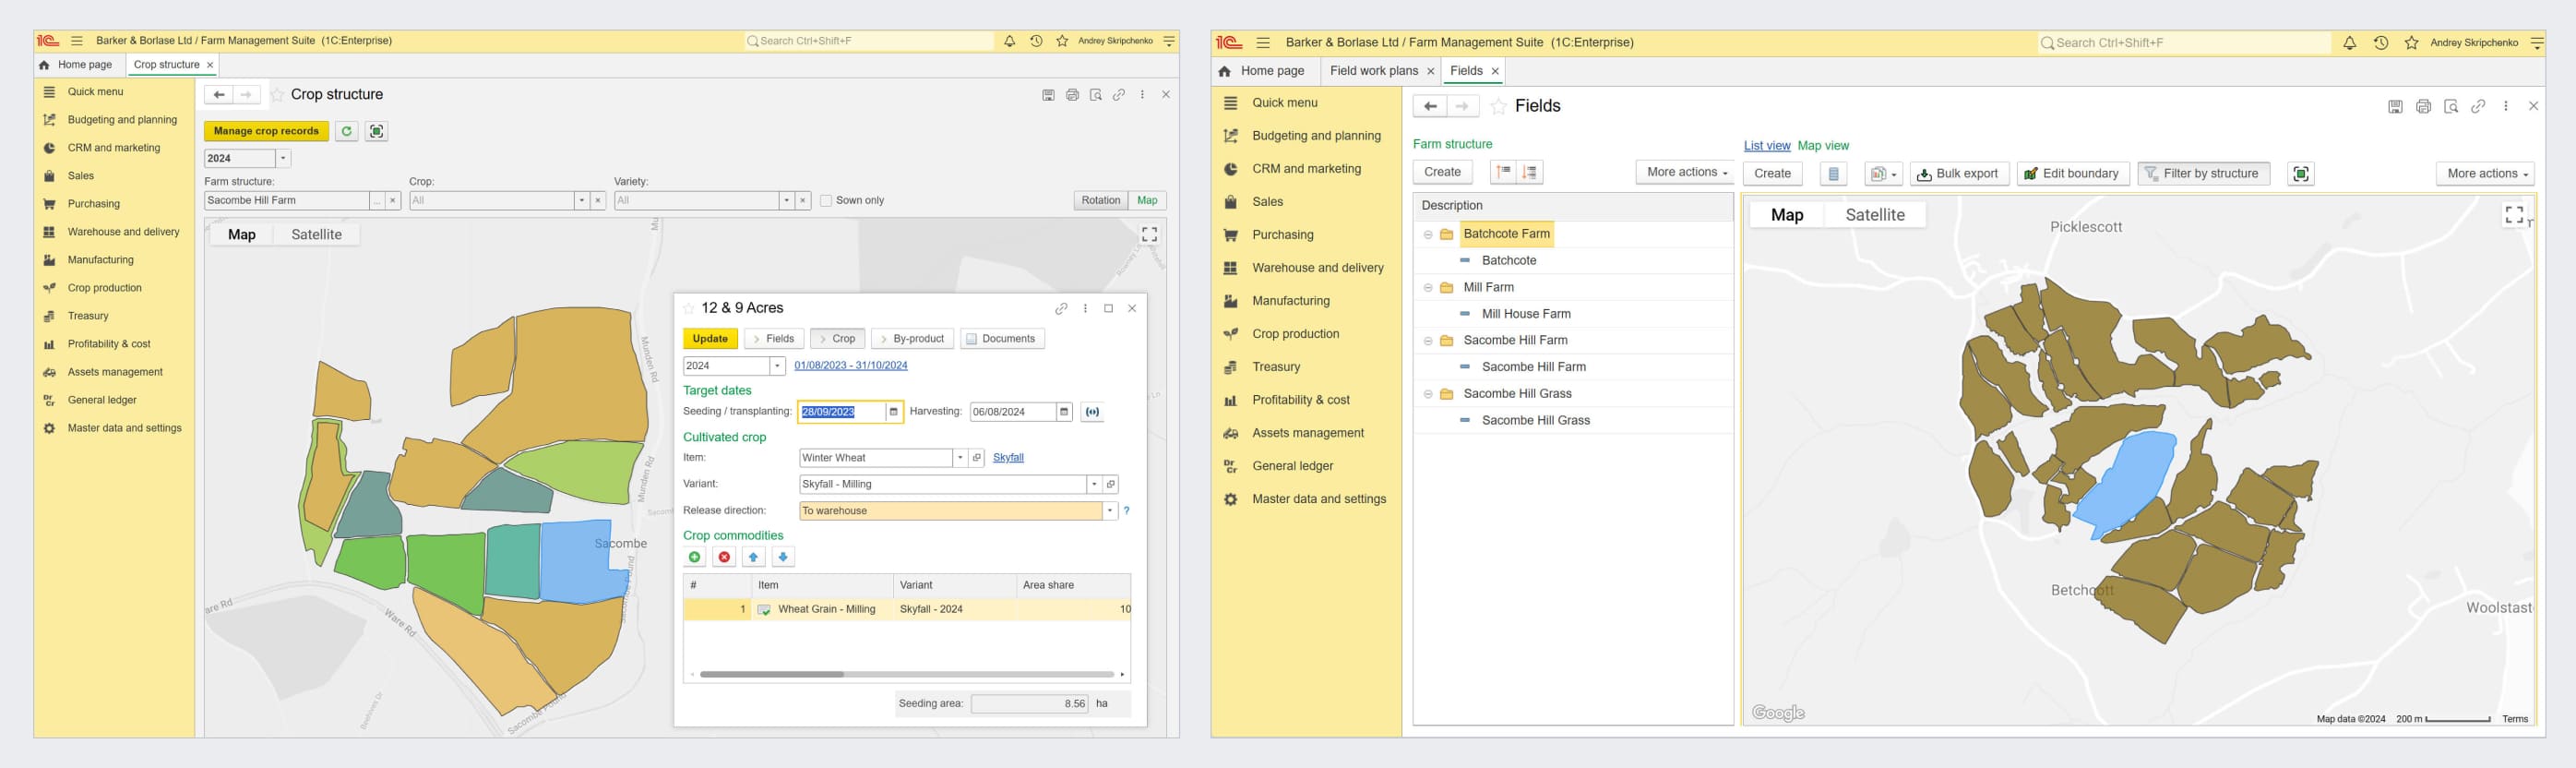Screen dimensions: 2576x768
Task: Open the More actions dropdown in the Farm structure panel
Action: click(x=1686, y=173)
